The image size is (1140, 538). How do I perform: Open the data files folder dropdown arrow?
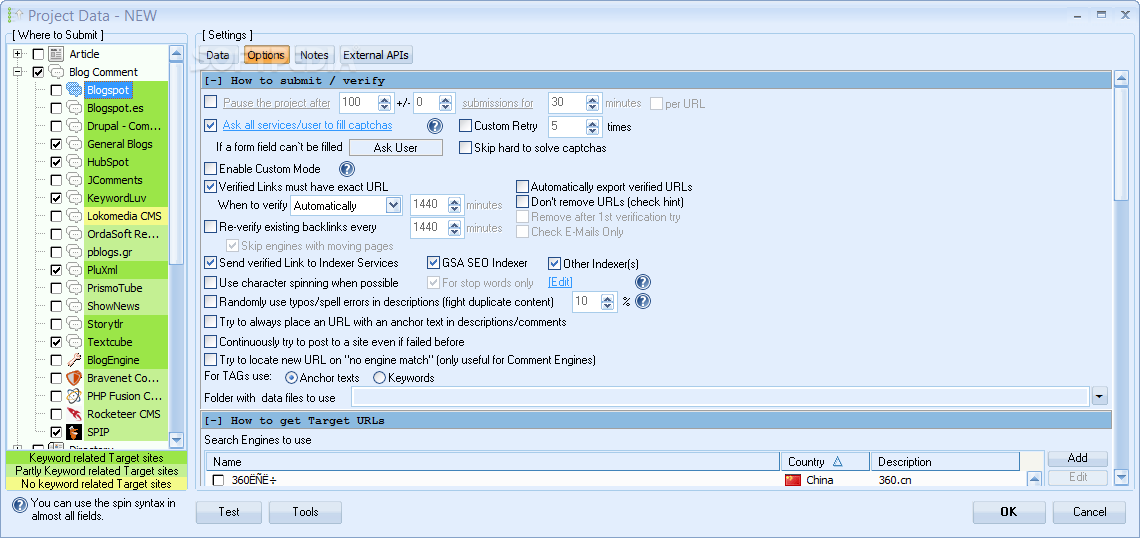pyautogui.click(x=1099, y=396)
